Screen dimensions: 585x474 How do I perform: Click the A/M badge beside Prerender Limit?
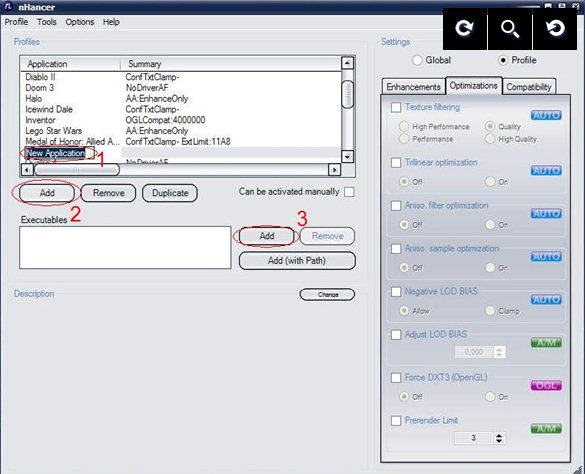point(546,428)
